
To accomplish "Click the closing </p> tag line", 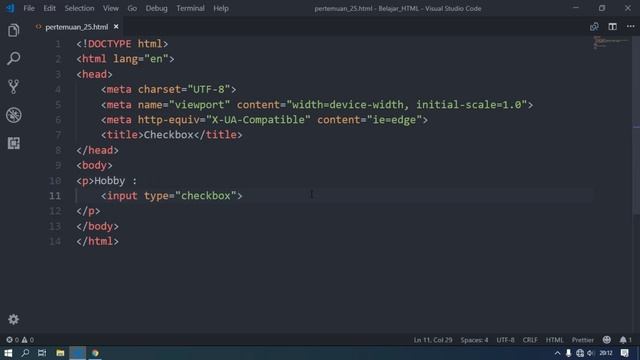I will pyautogui.click(x=88, y=211).
